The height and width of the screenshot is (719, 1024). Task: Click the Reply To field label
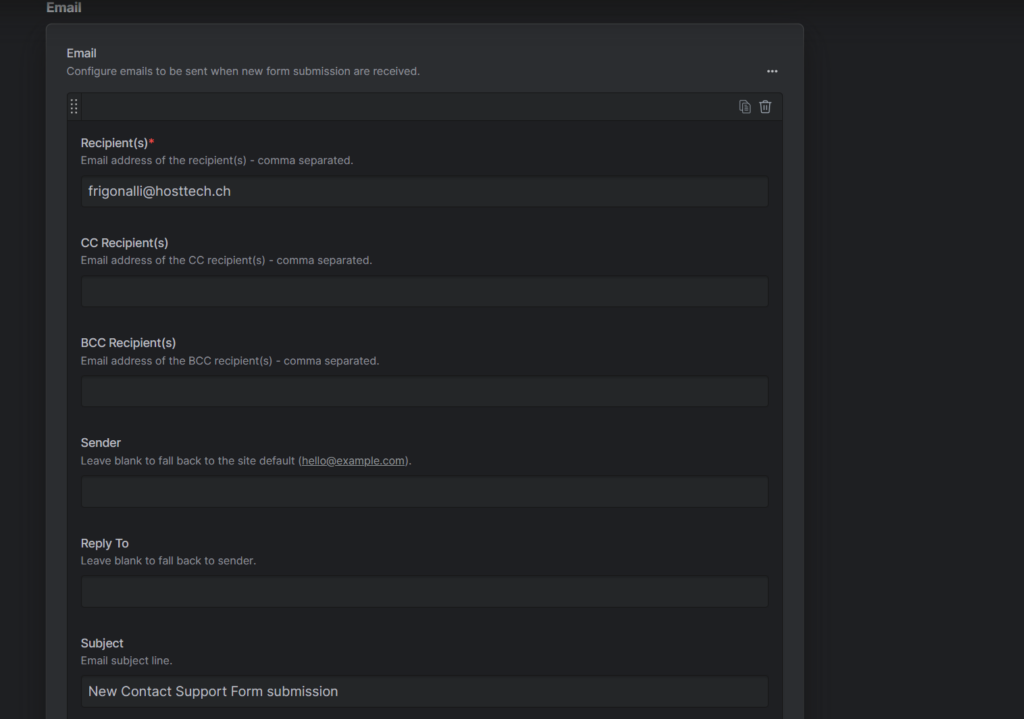(105, 543)
